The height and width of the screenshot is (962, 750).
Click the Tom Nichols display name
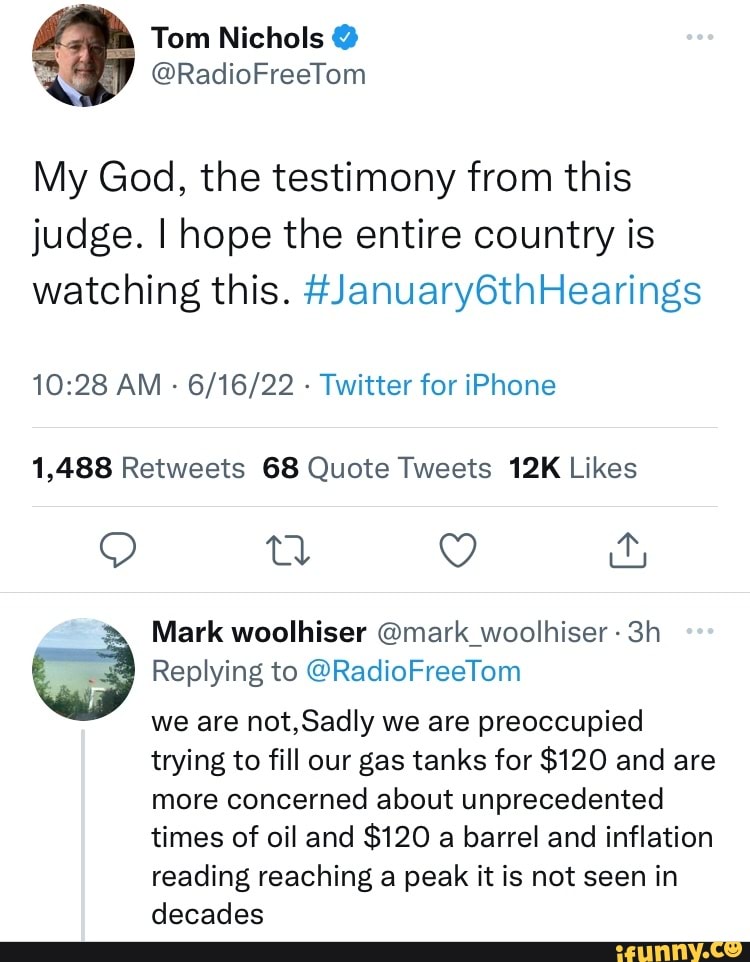click(x=238, y=39)
